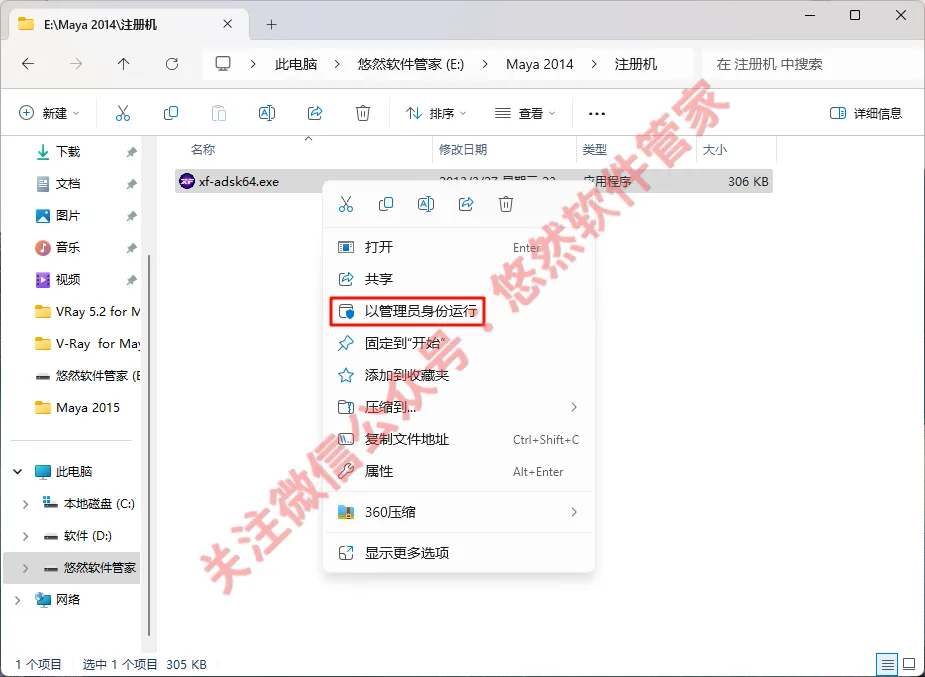
Task: Expand the 软件 (D:) tree node
Action: click(25, 535)
